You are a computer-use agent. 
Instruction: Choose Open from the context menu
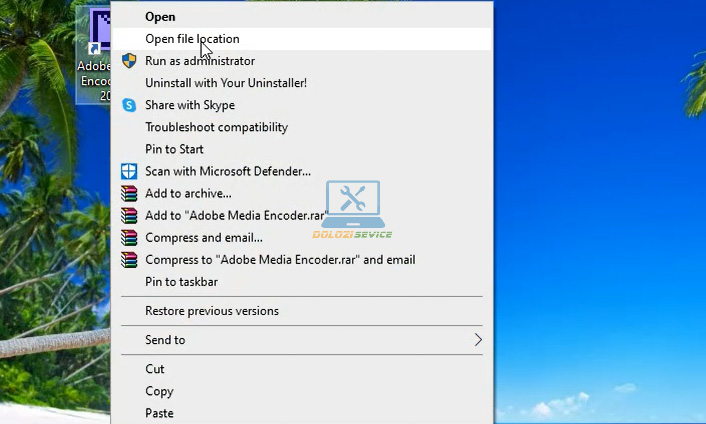tap(160, 17)
